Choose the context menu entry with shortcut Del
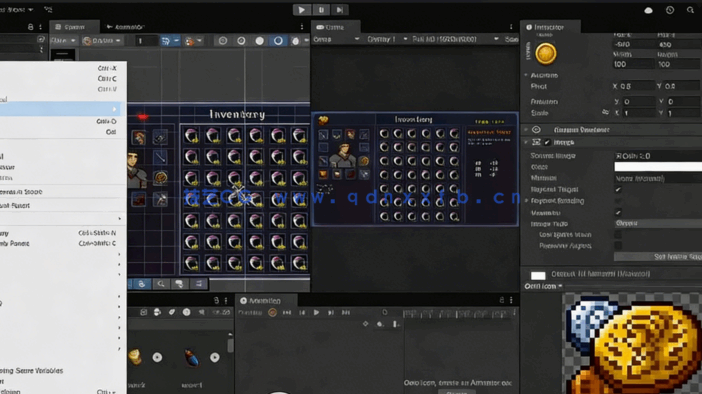Image resolution: width=702 pixels, height=394 pixels. pos(63,132)
